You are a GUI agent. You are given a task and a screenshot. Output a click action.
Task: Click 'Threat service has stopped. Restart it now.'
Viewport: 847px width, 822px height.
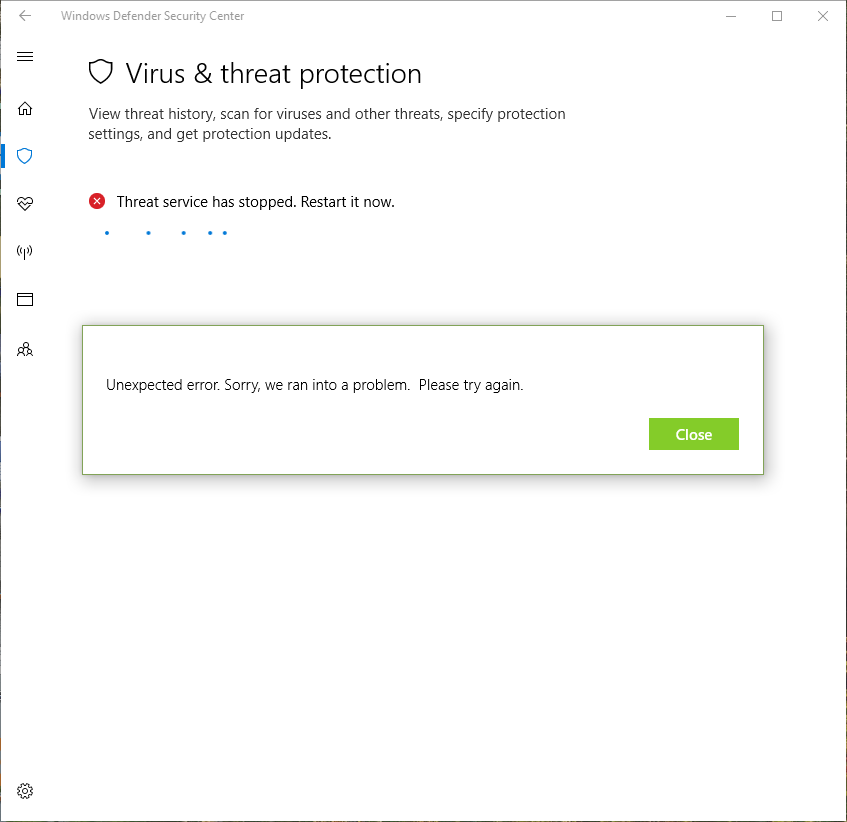[x=255, y=202]
